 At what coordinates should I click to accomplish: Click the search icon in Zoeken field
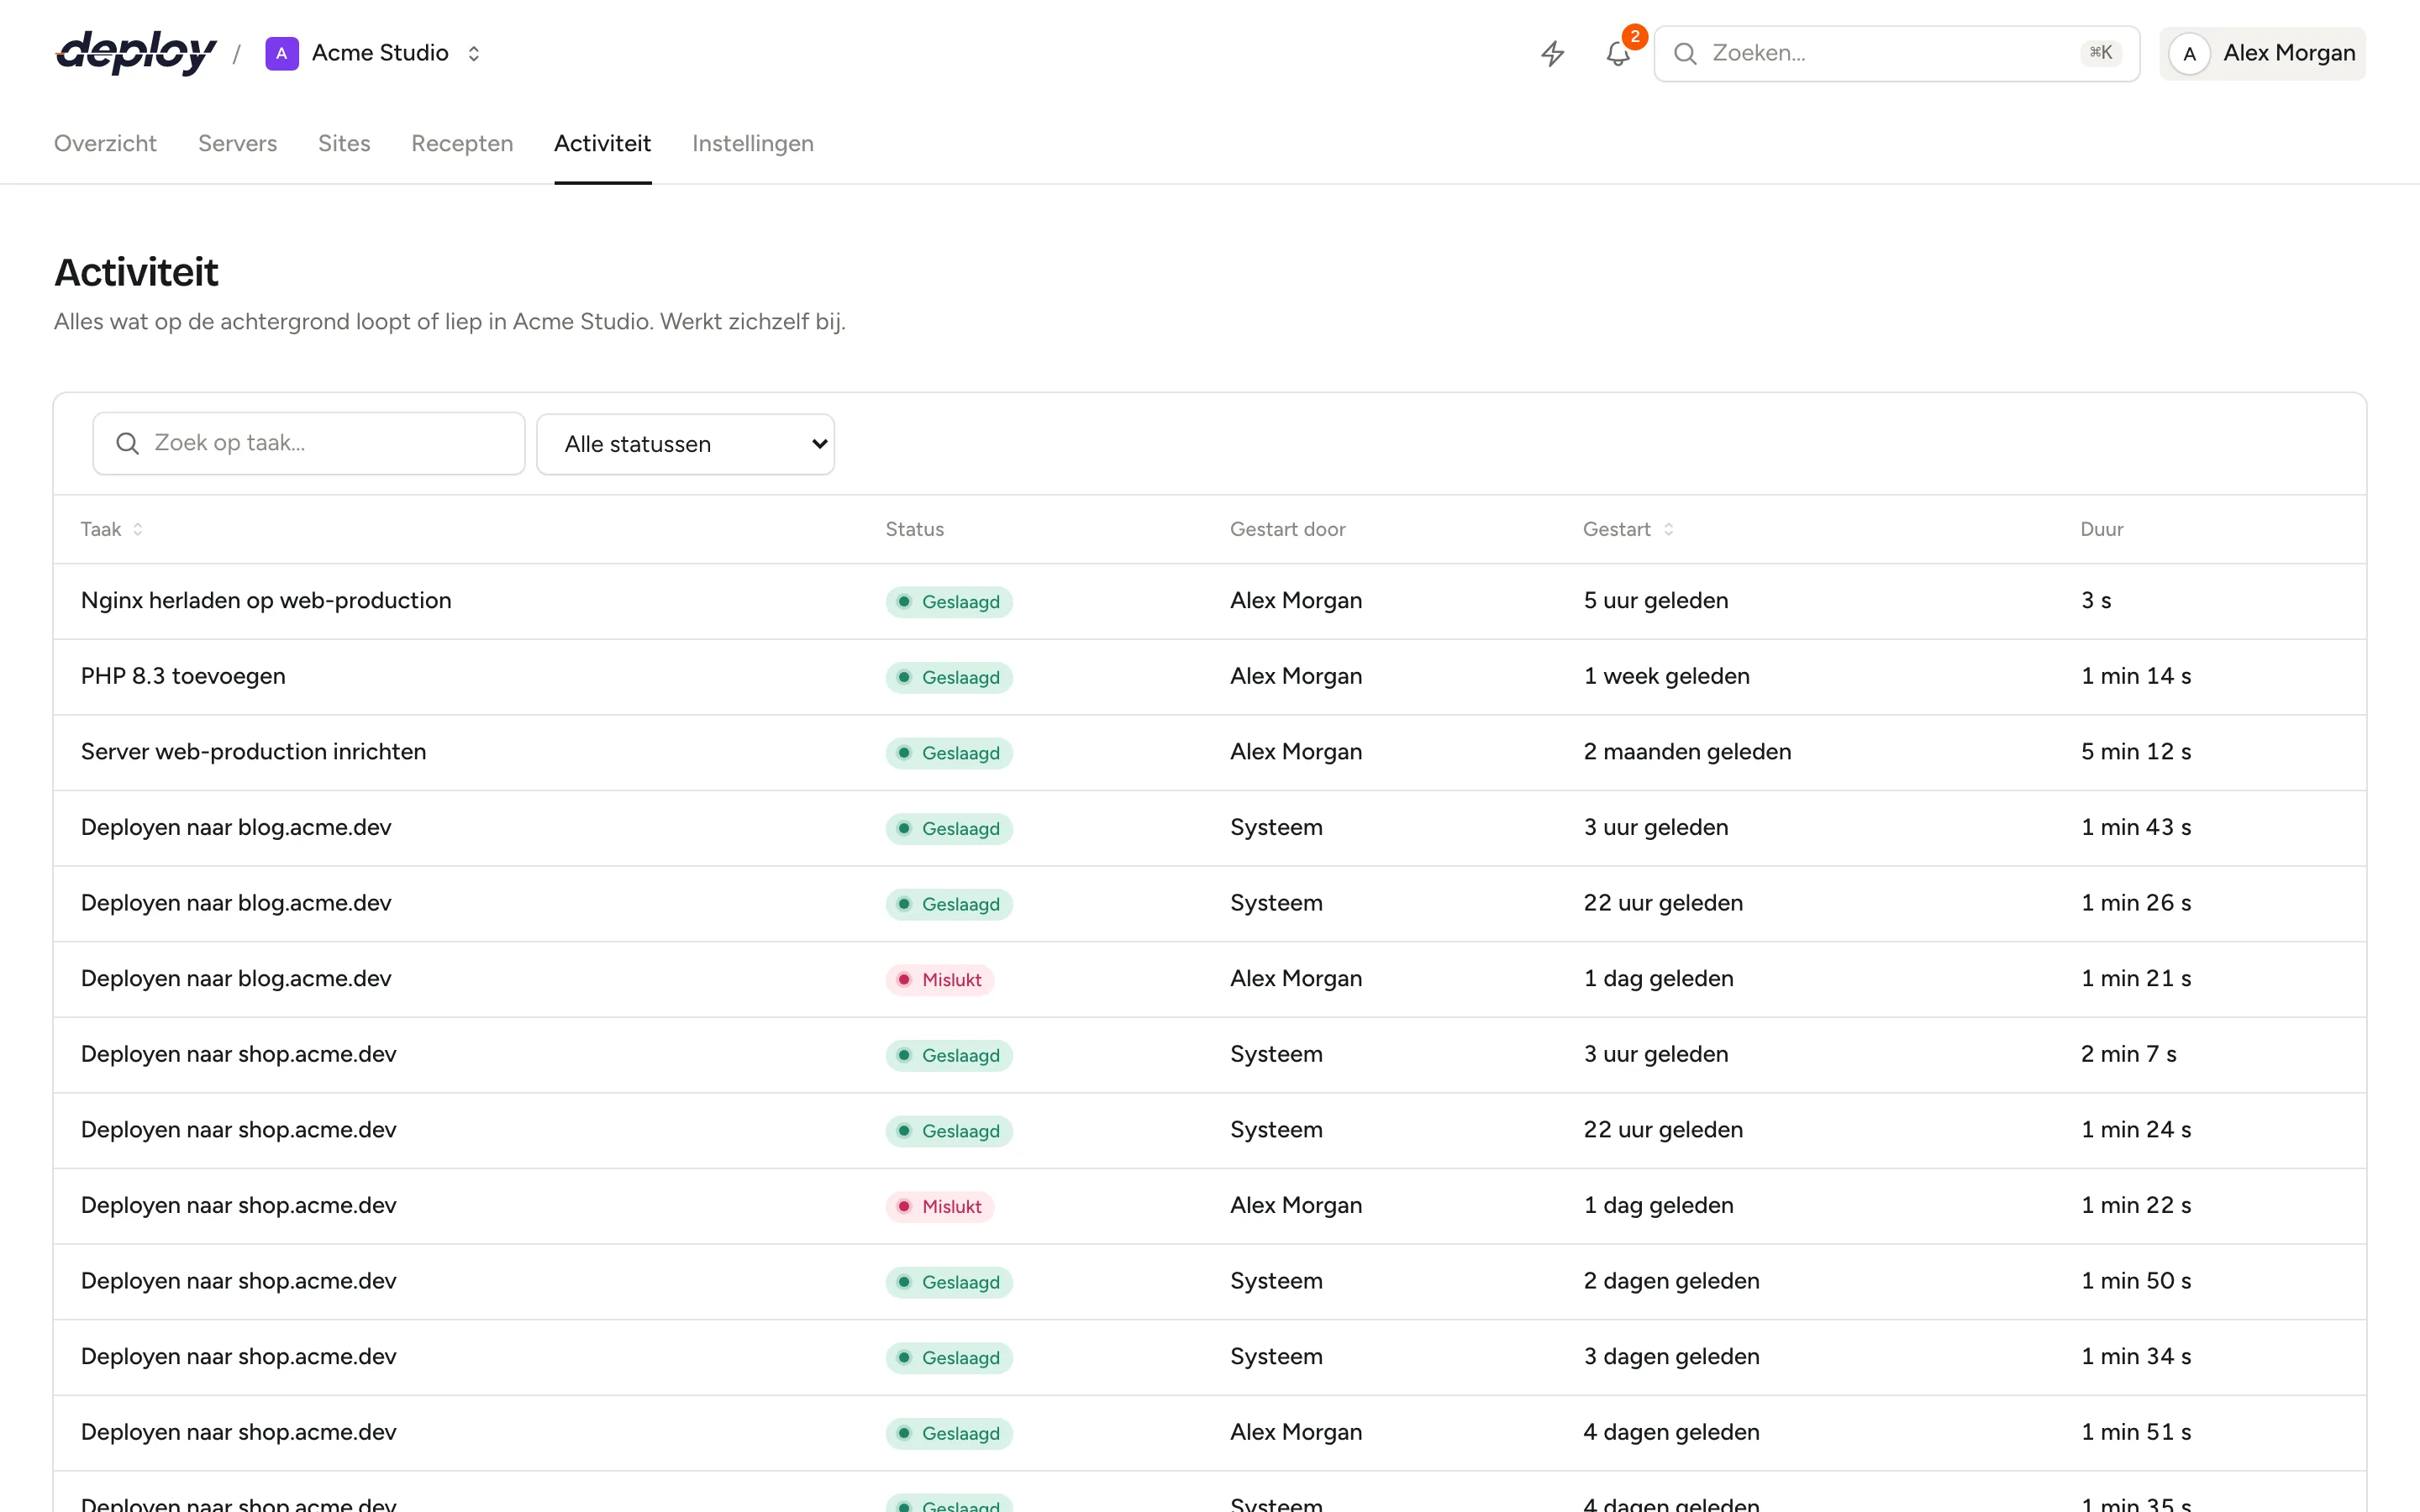click(1685, 53)
